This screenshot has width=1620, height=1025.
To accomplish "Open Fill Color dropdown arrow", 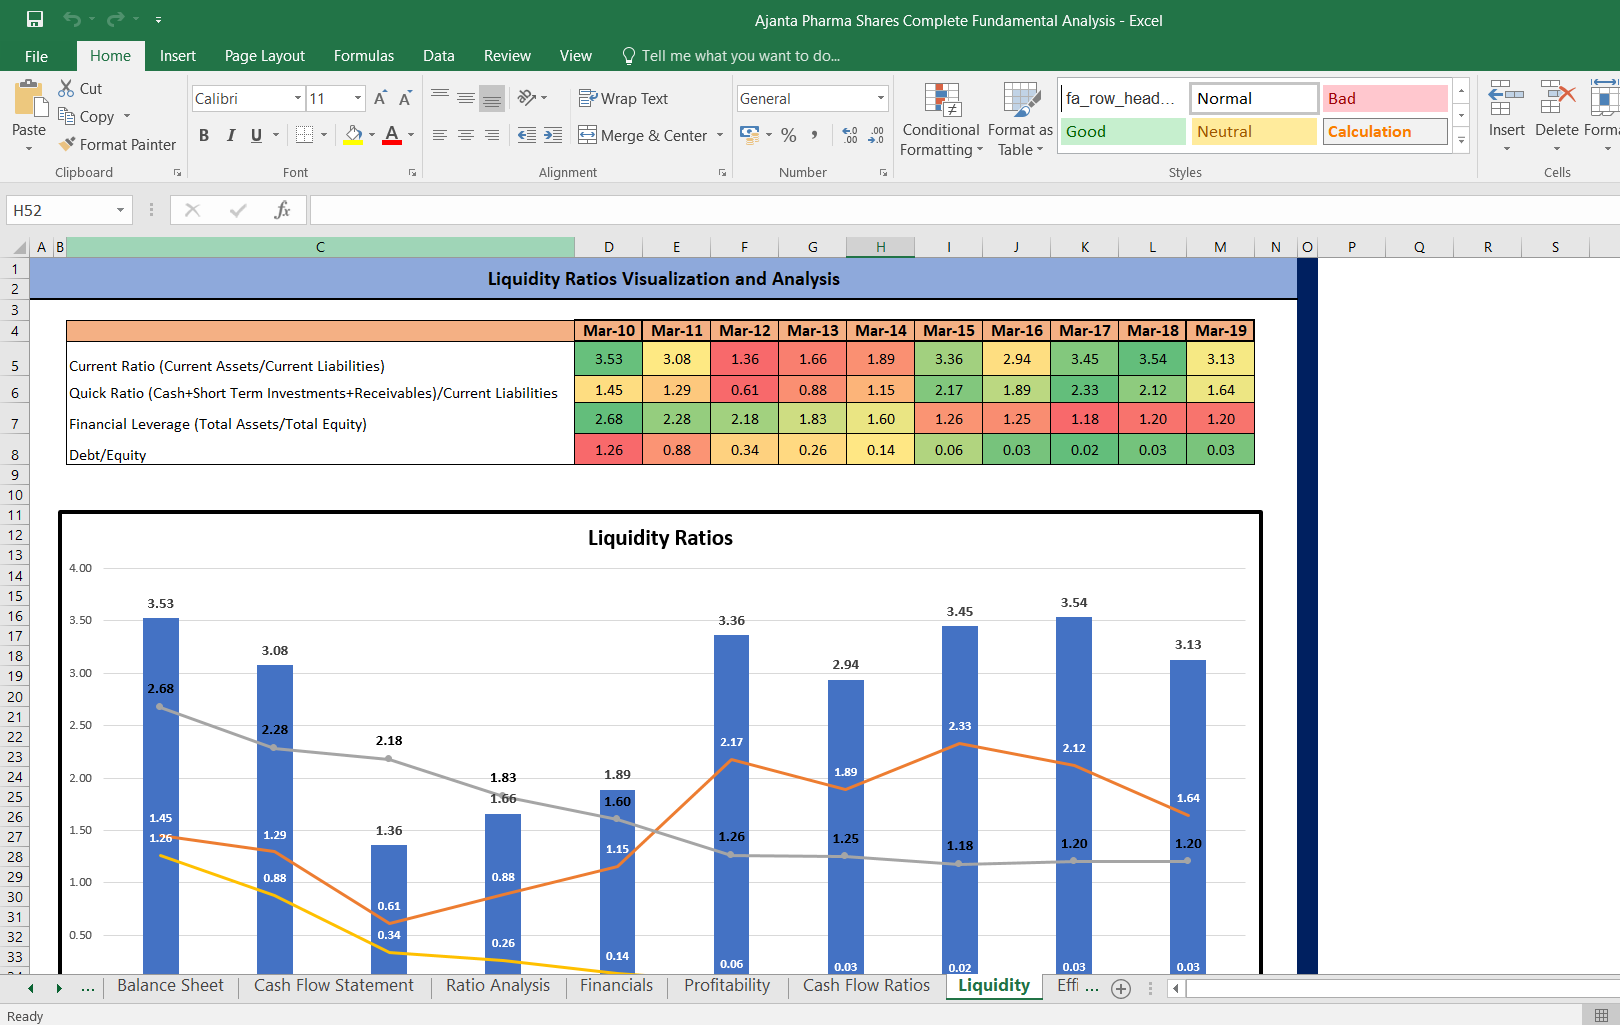I will (x=372, y=135).
